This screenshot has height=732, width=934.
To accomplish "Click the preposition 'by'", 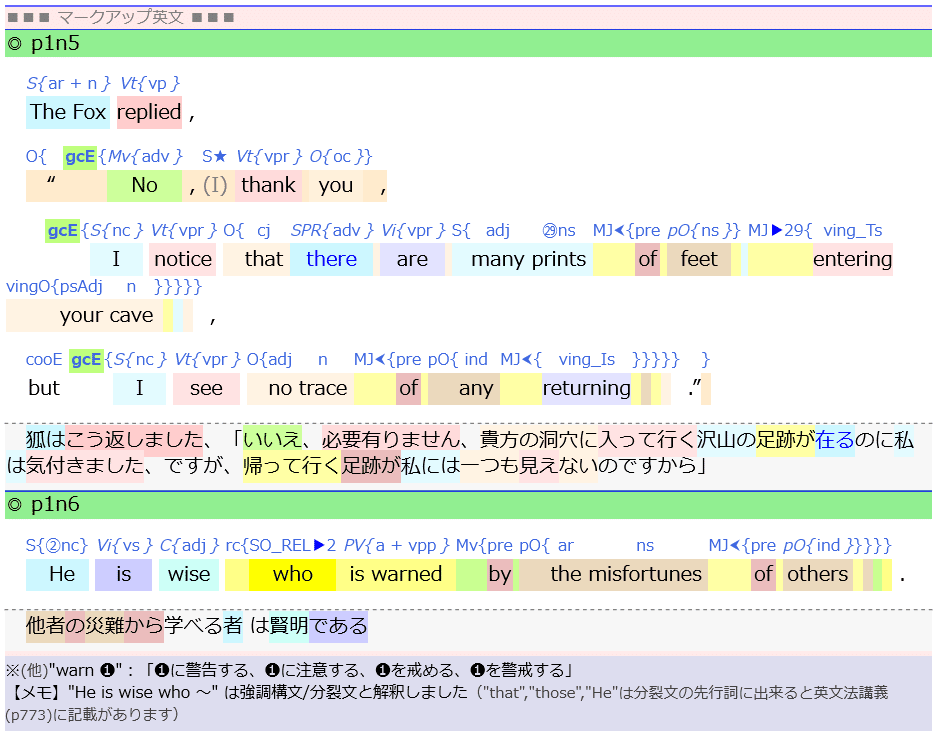I will [x=499, y=574].
